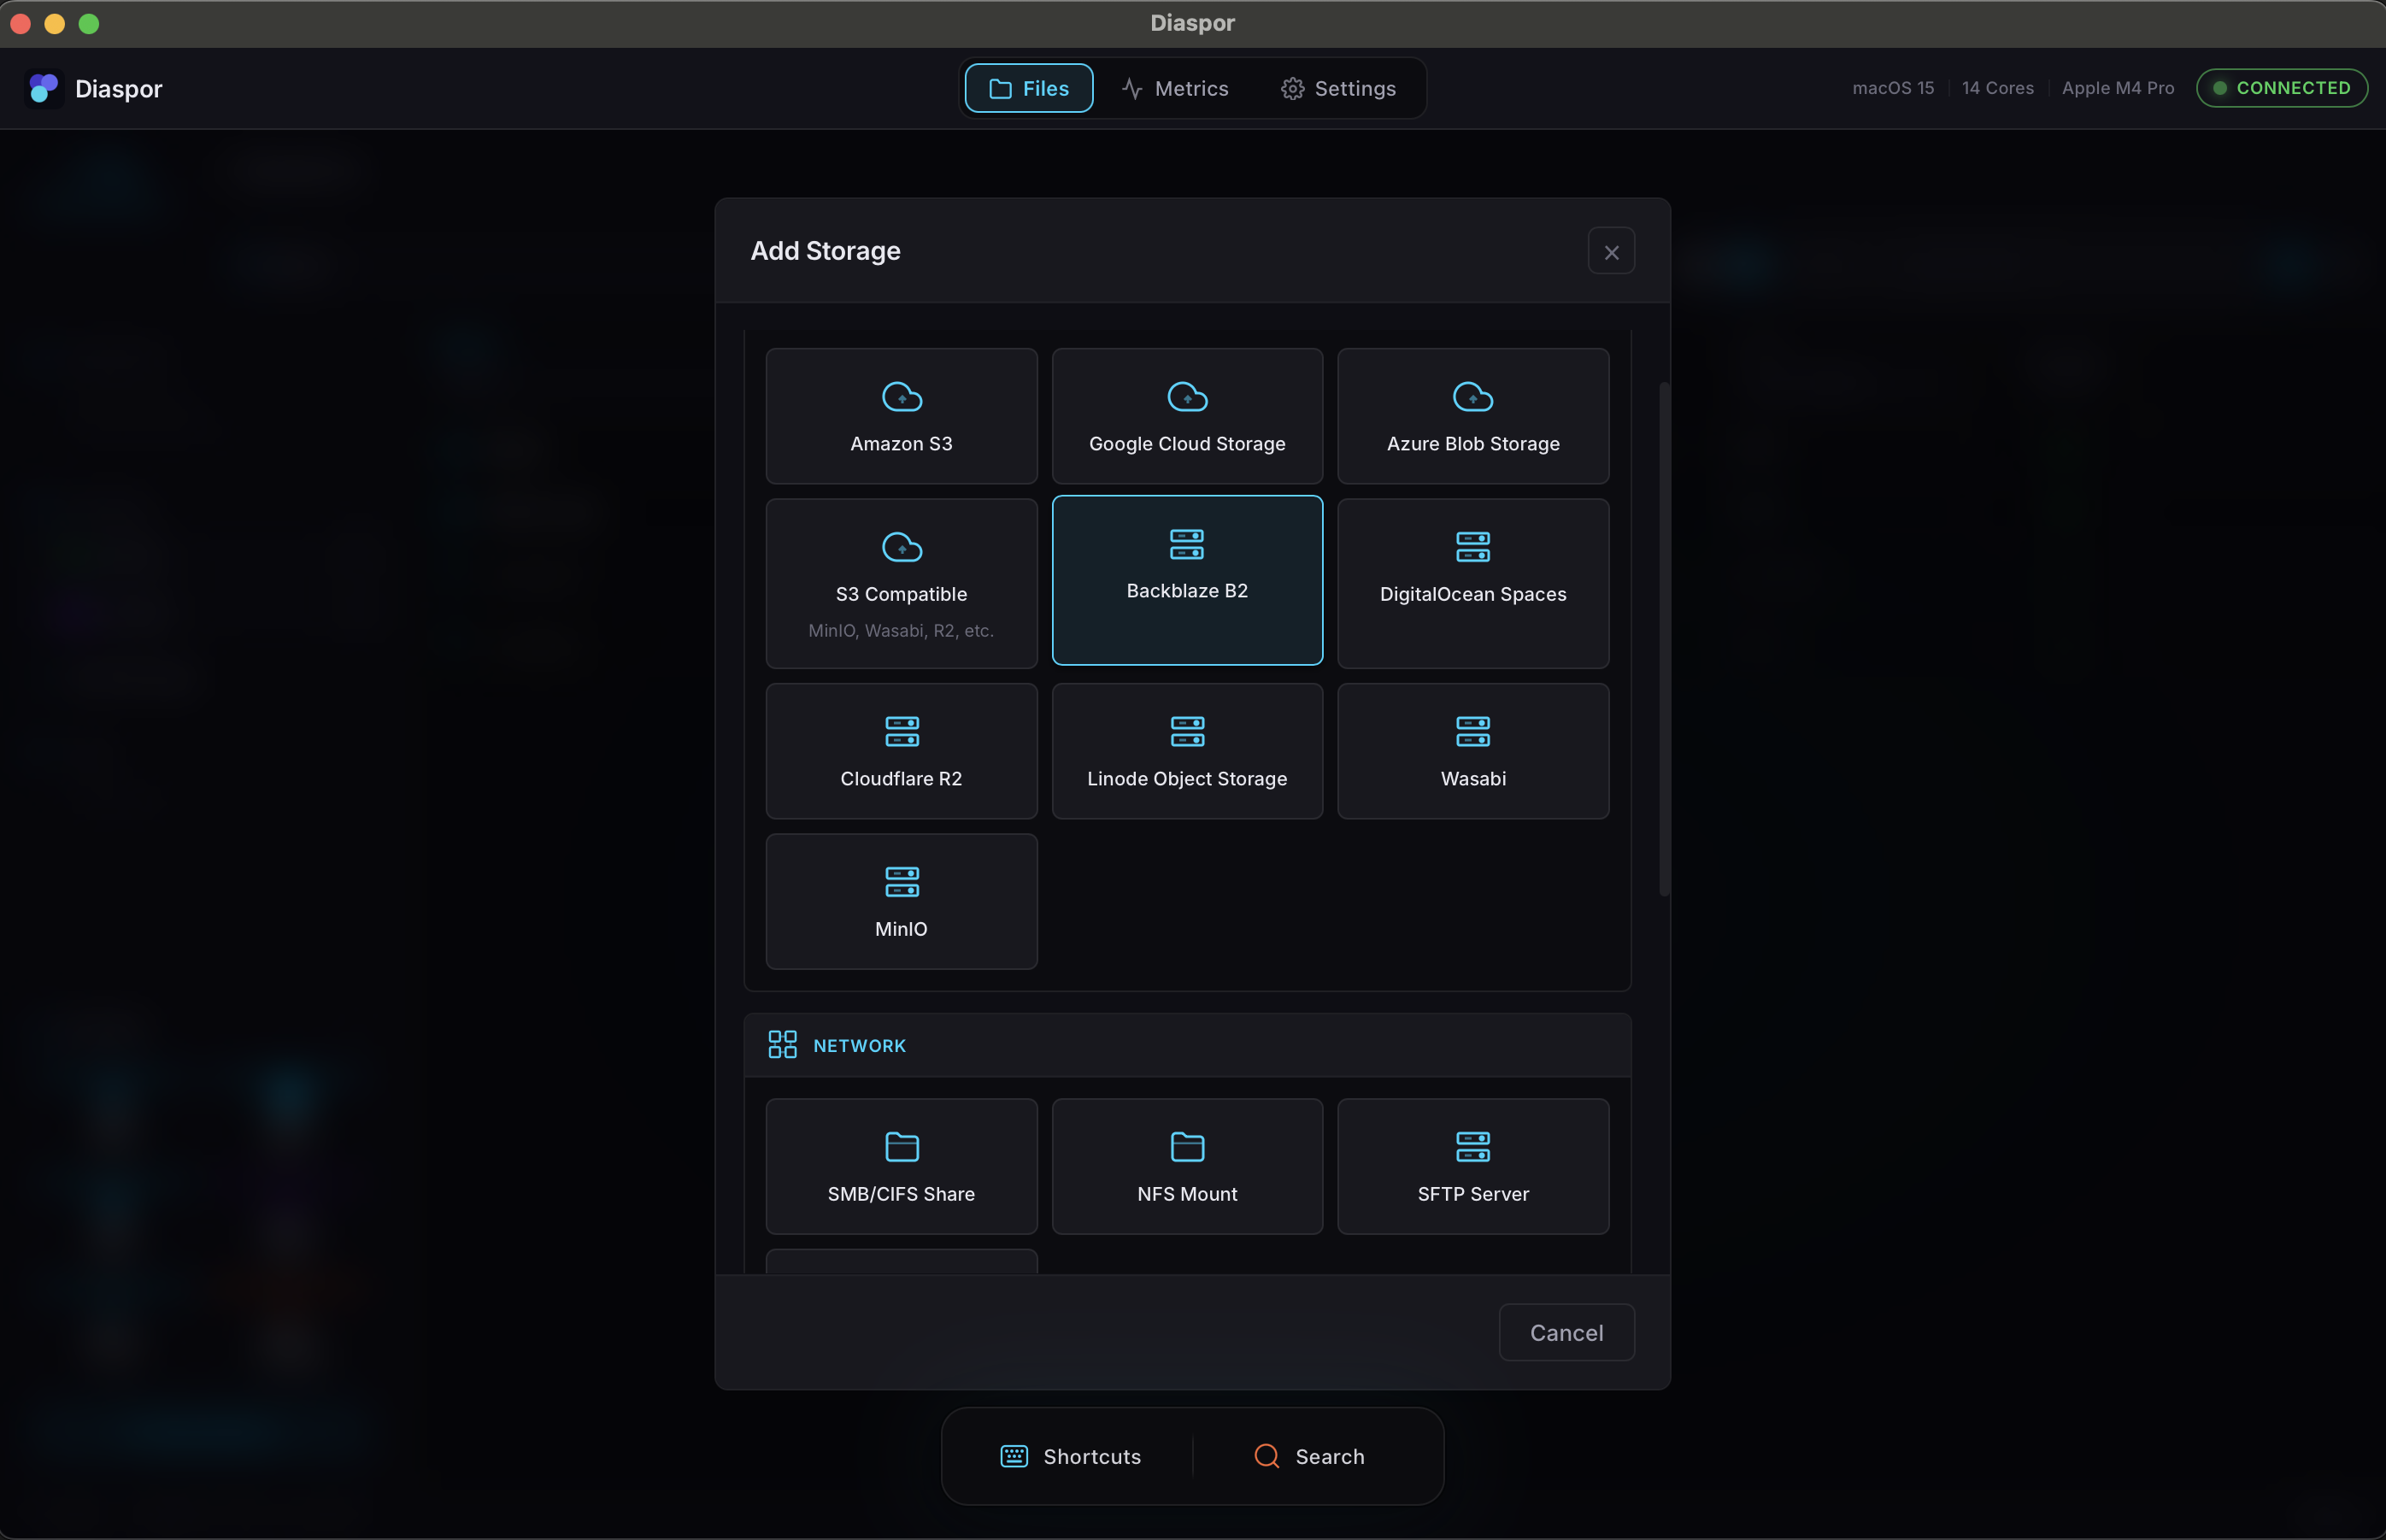Click the Diaspor app name text
The image size is (2386, 1540).
coord(118,89)
